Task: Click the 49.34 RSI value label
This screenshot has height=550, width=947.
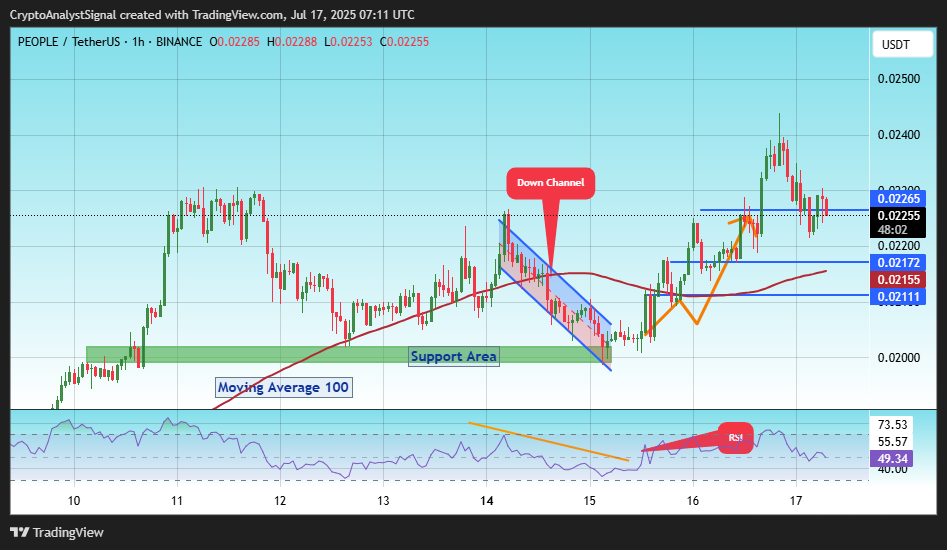Action: pos(891,459)
